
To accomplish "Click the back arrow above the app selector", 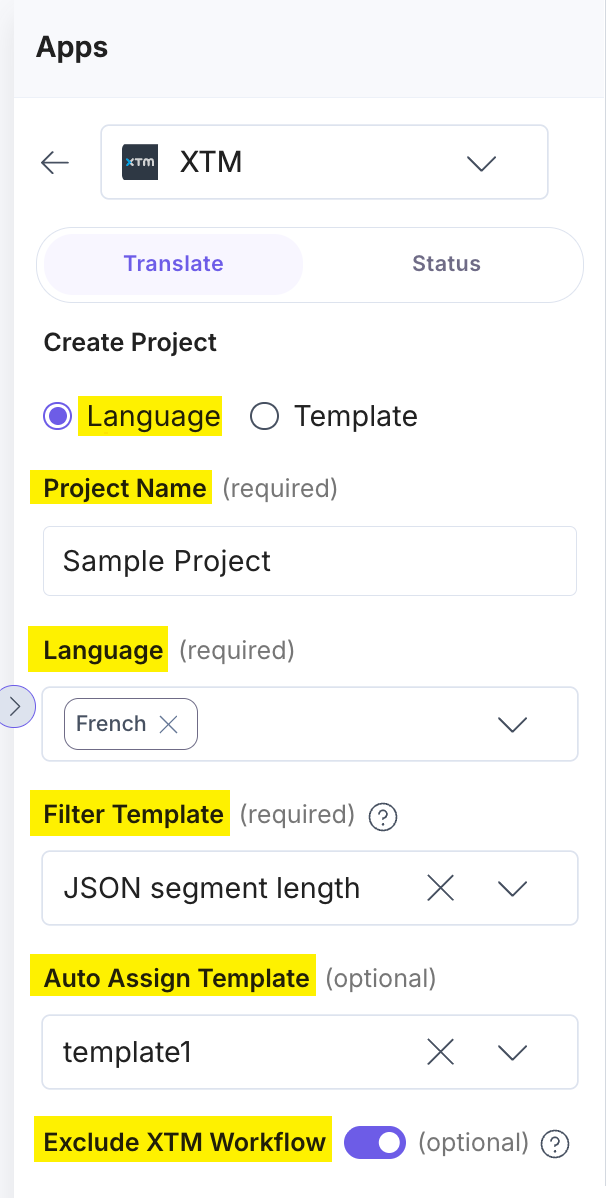I will pos(55,162).
